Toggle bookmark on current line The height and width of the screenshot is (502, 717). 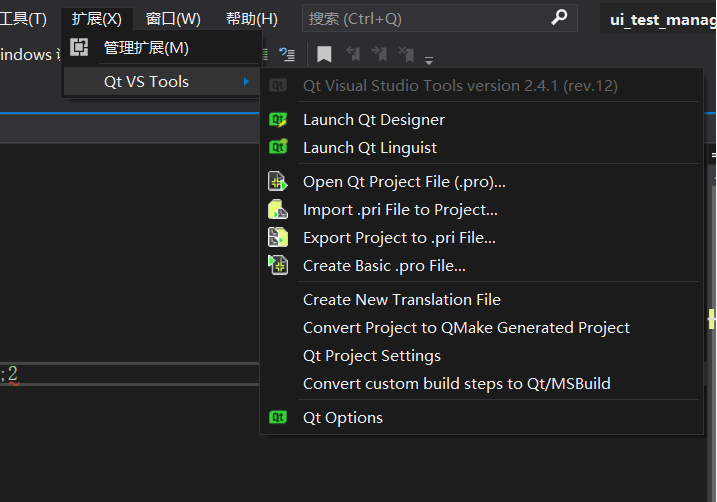324,54
